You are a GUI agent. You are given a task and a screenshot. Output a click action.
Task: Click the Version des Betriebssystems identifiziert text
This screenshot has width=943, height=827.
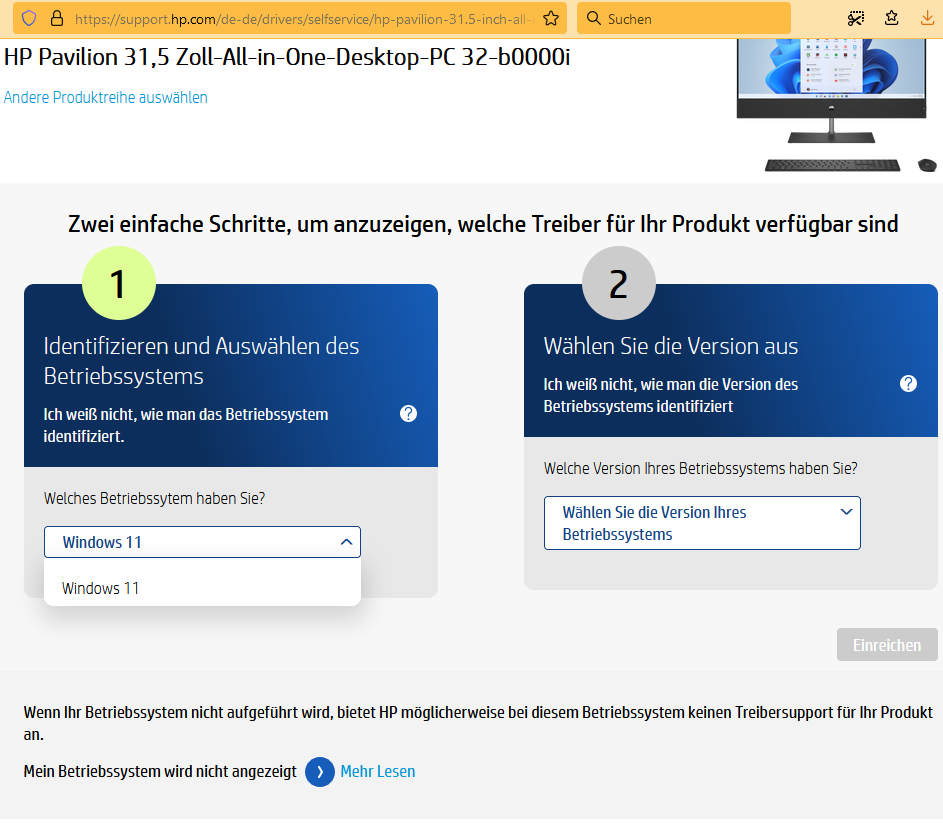point(671,395)
